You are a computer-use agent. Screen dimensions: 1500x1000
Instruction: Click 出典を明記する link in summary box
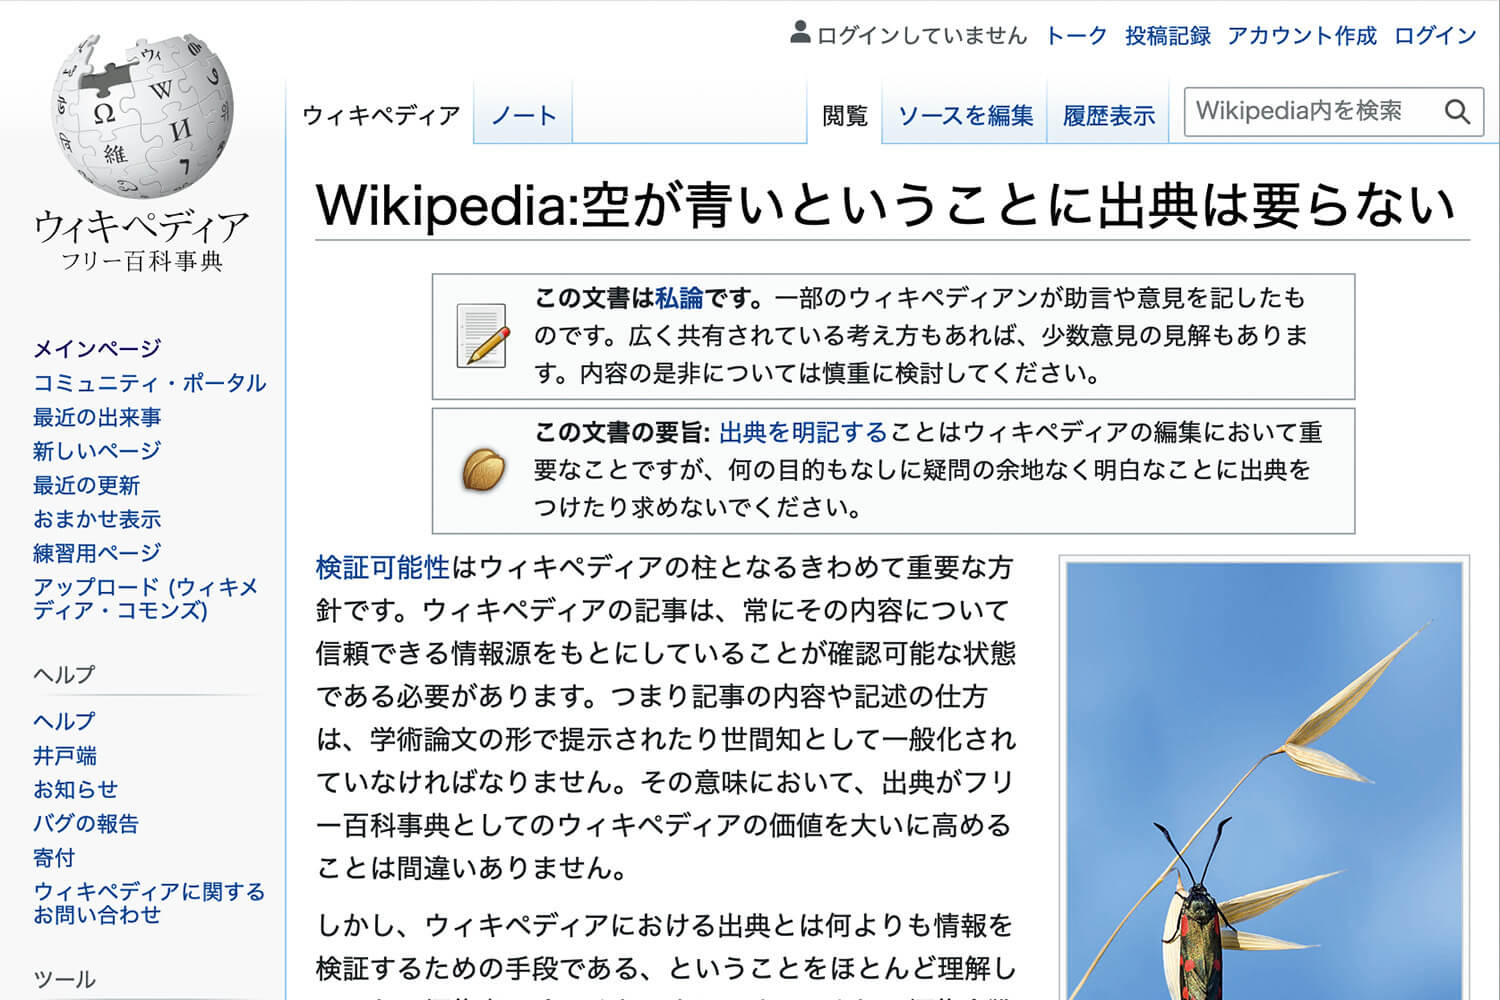803,432
